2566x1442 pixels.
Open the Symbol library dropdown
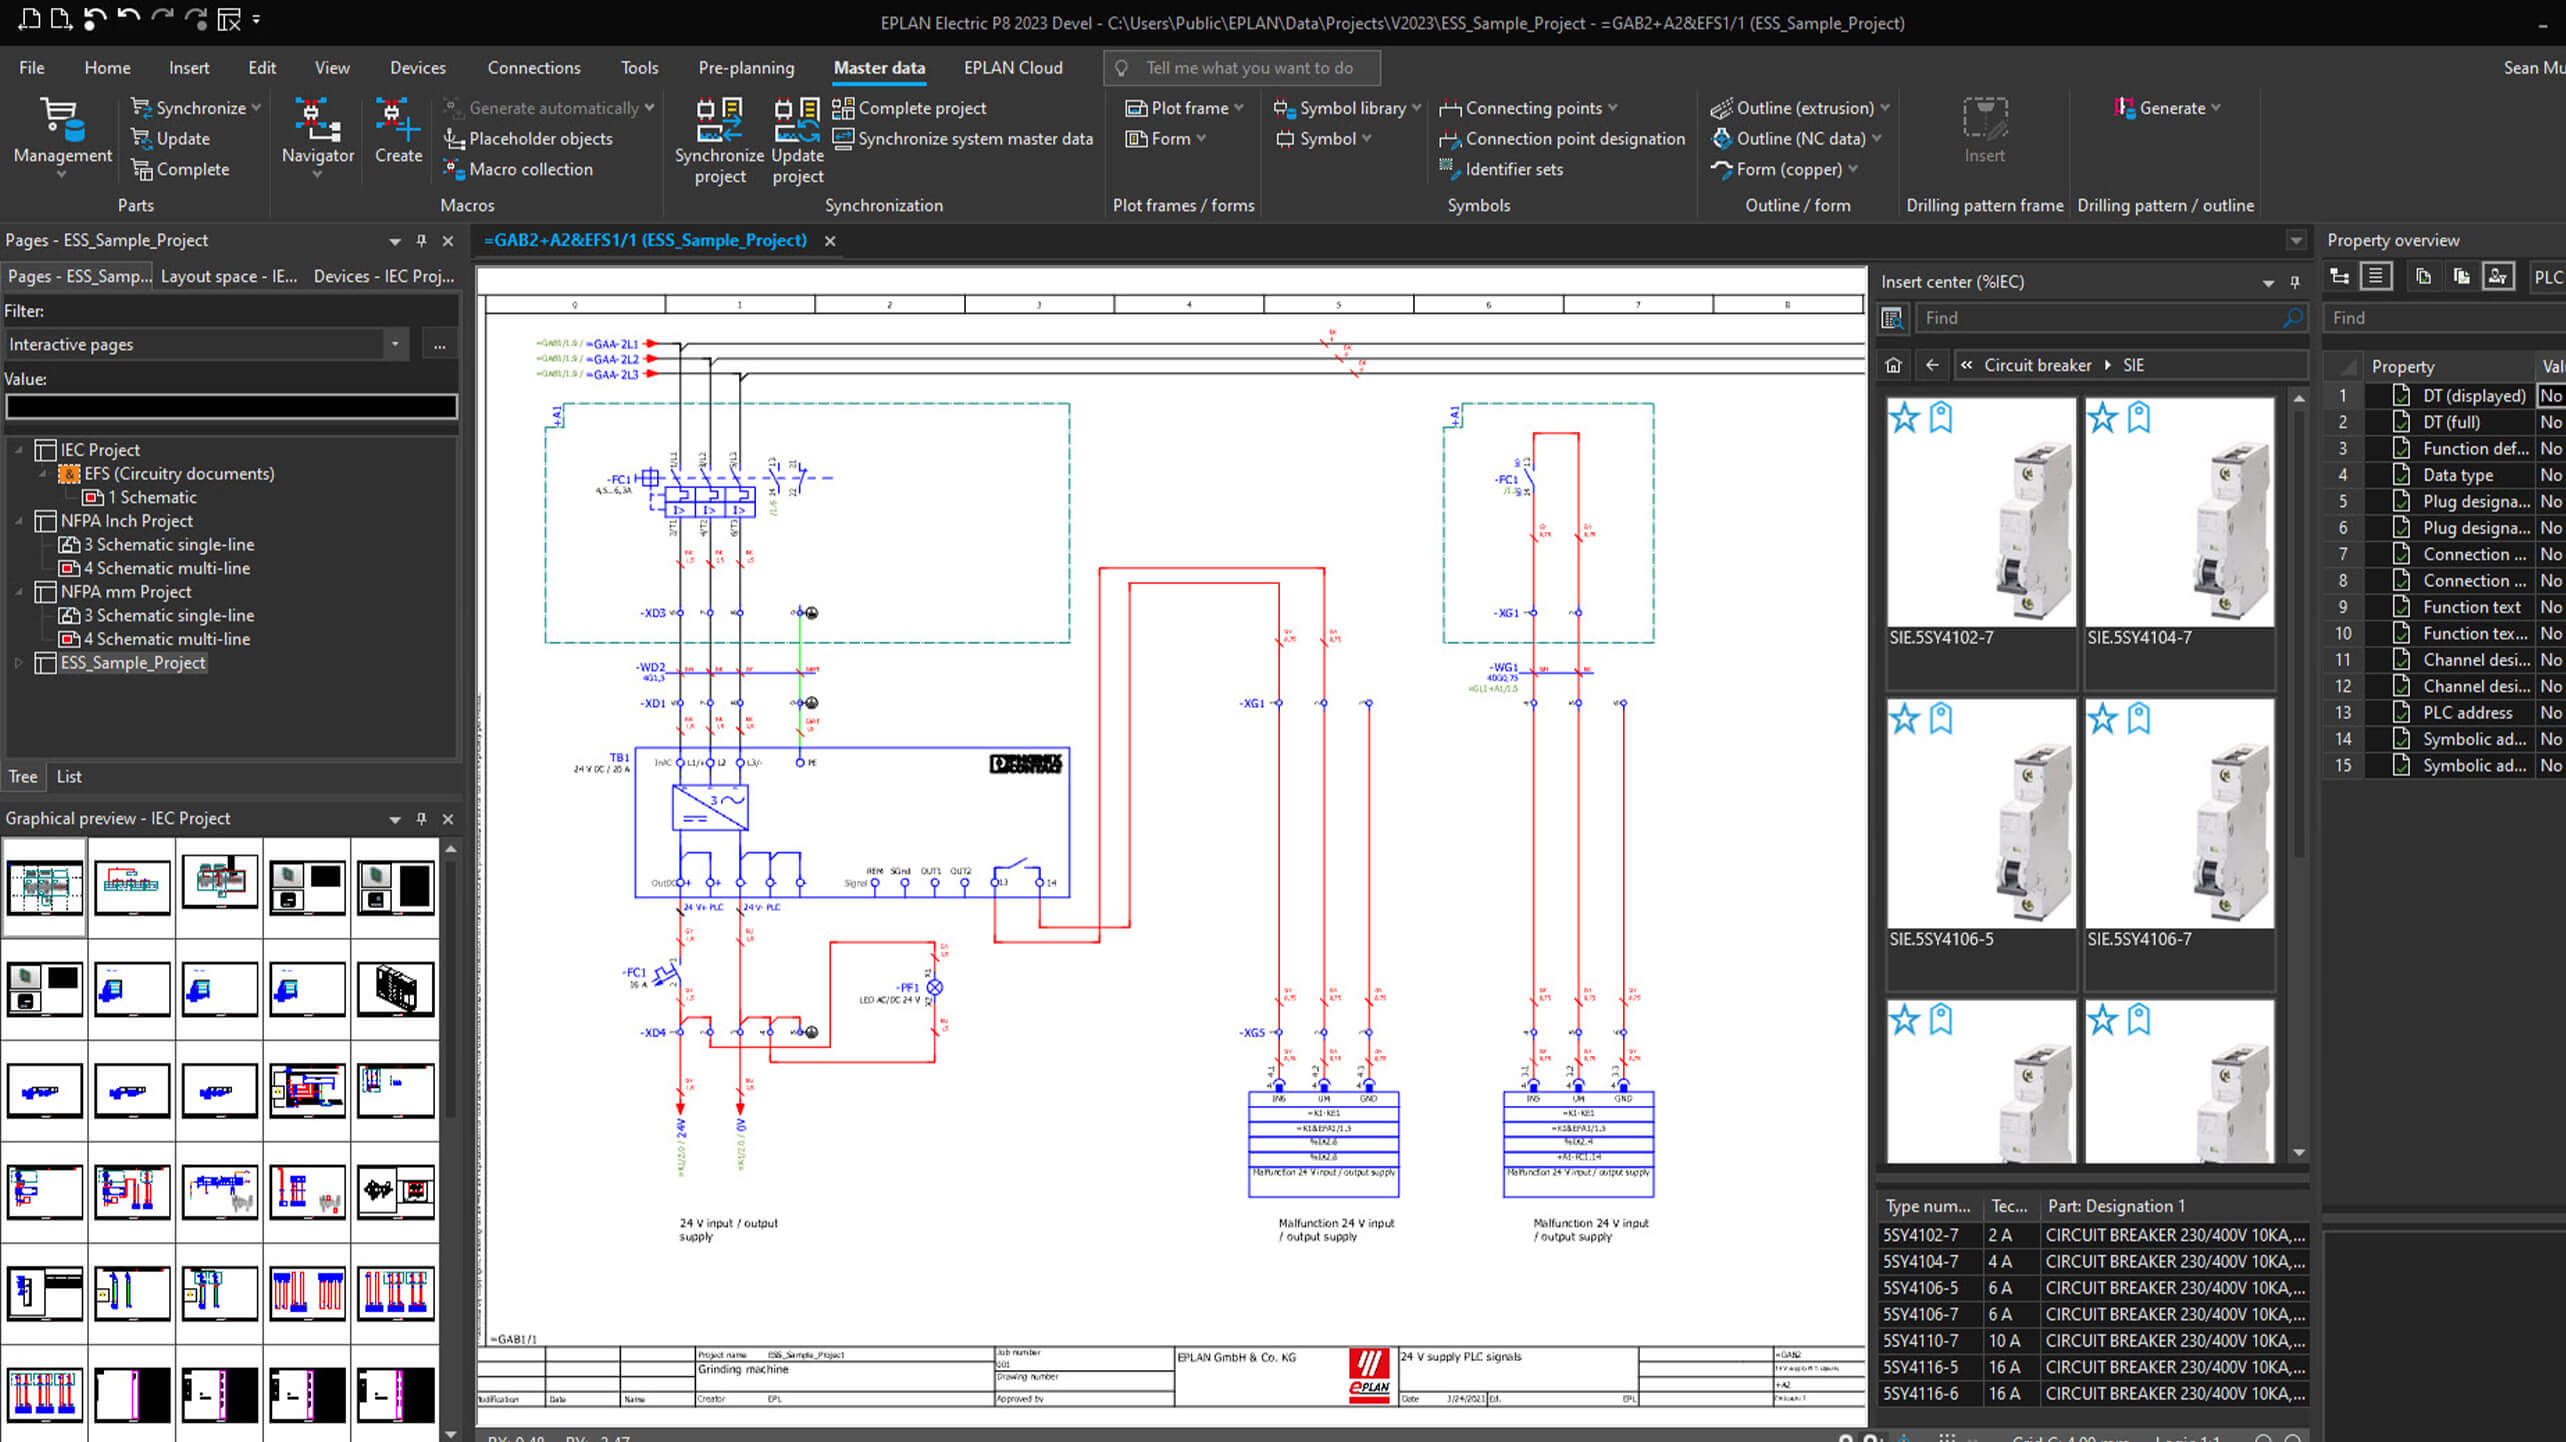tap(1416, 108)
